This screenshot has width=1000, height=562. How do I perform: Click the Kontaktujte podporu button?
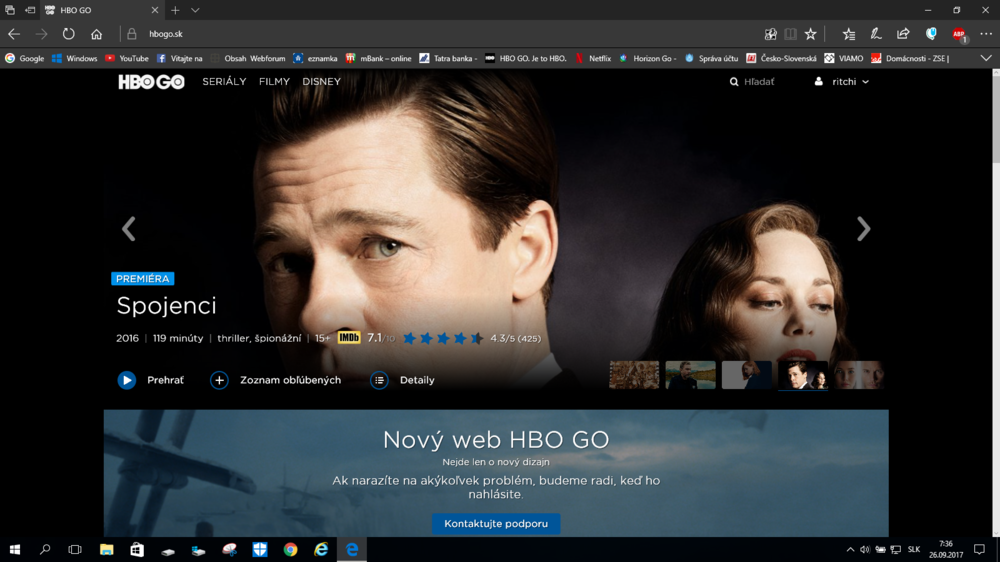coord(496,524)
